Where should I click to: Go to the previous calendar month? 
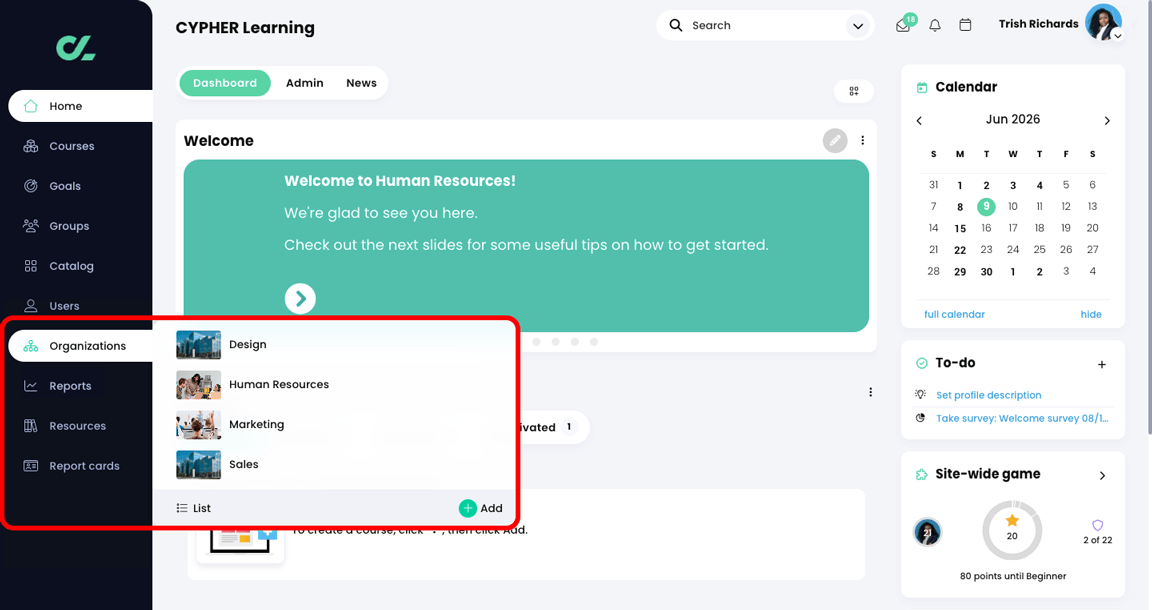pos(919,121)
